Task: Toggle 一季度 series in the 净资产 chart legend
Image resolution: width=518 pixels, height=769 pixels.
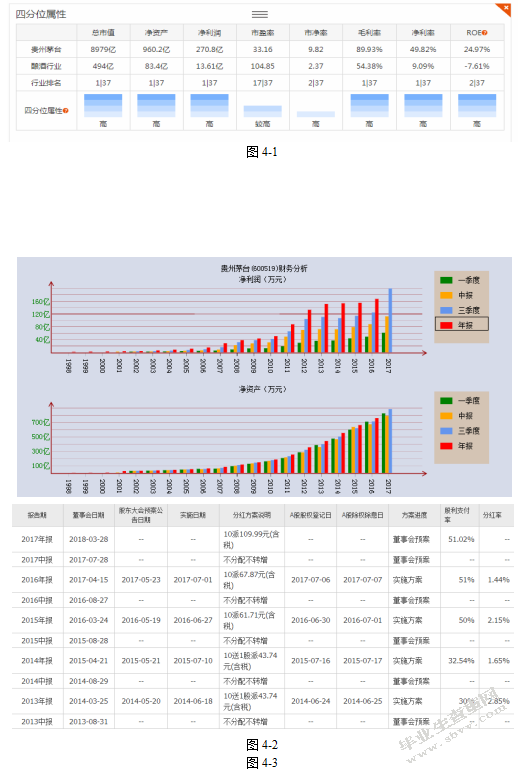Action: (x=461, y=401)
